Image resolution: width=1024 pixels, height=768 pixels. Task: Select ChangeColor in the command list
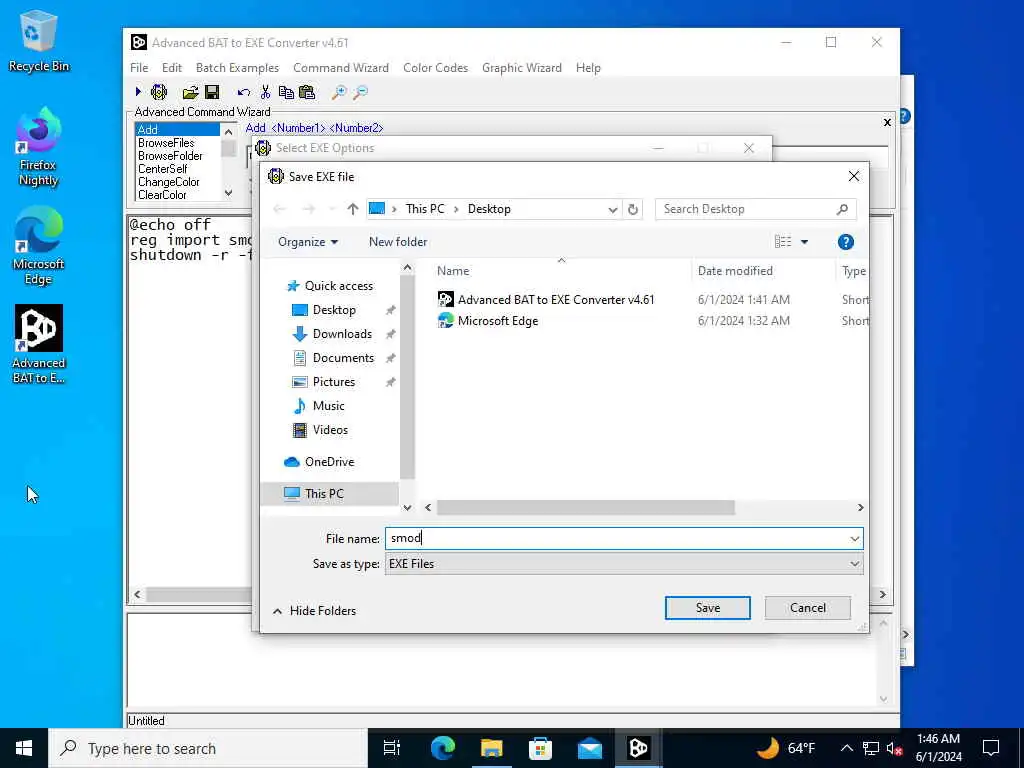point(168,182)
